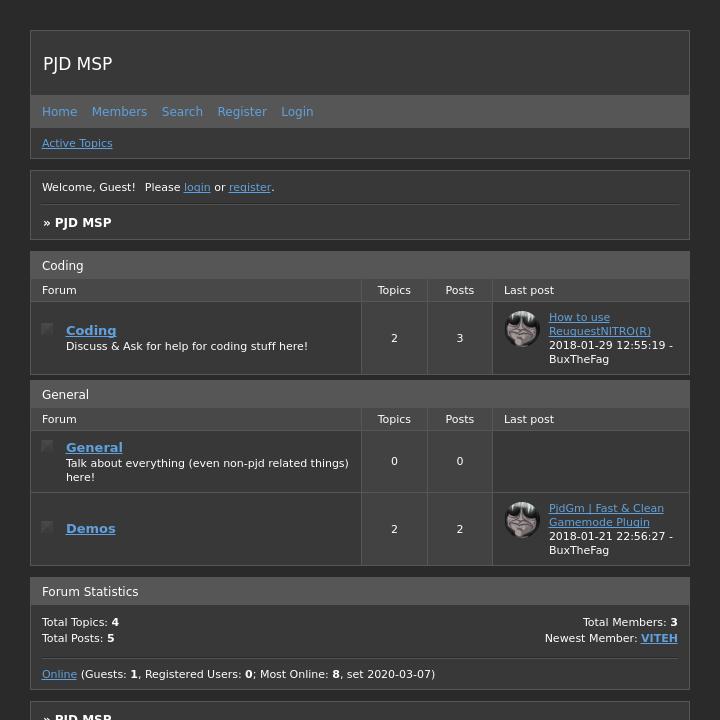View newest member VITEH's profile
Screen dimensions: 720x720
pos(659,638)
